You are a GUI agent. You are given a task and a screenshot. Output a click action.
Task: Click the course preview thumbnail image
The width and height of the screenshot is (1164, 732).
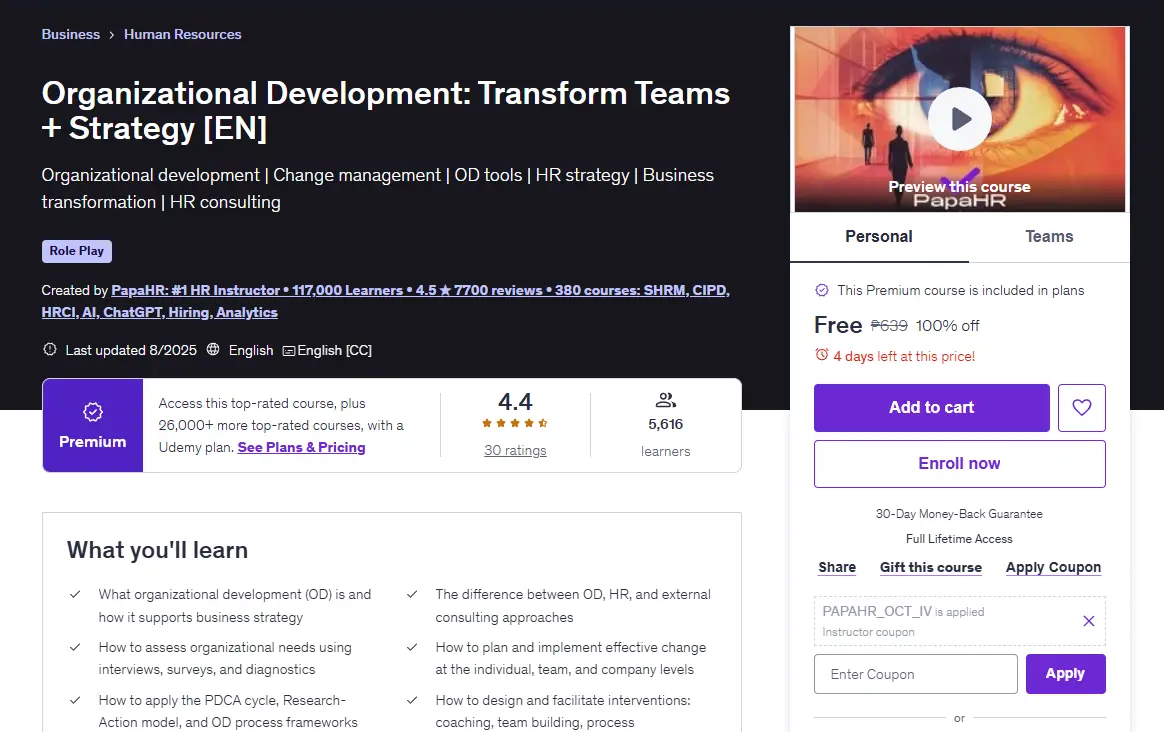(x=959, y=120)
